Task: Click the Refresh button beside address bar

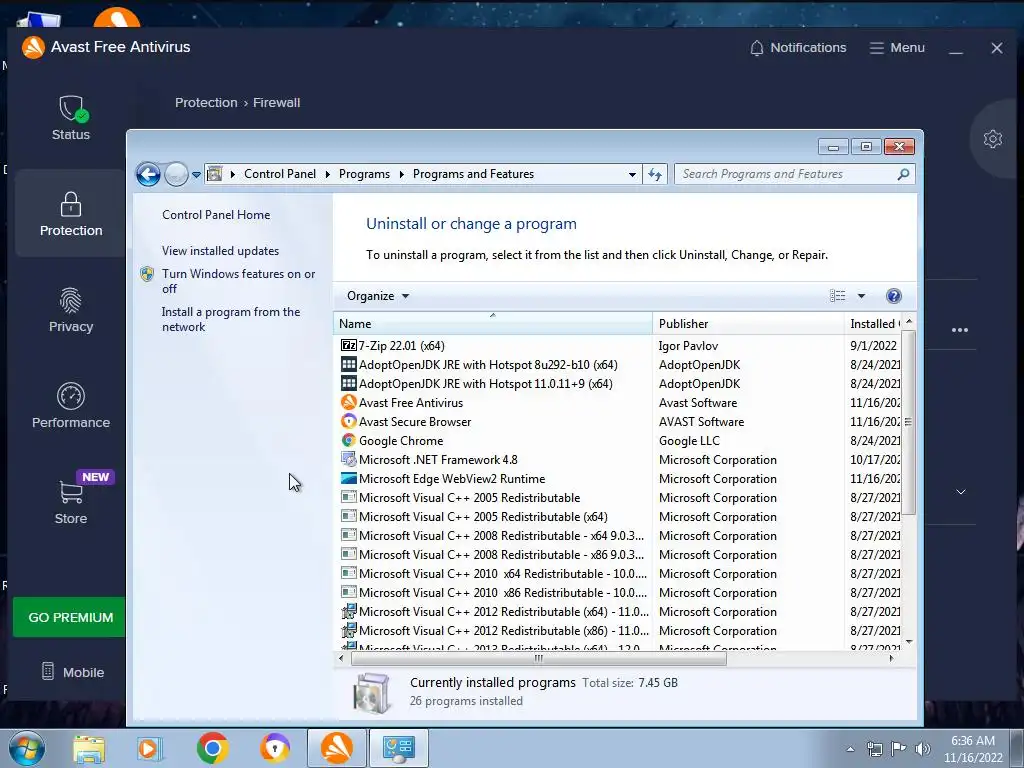Action: click(x=654, y=174)
